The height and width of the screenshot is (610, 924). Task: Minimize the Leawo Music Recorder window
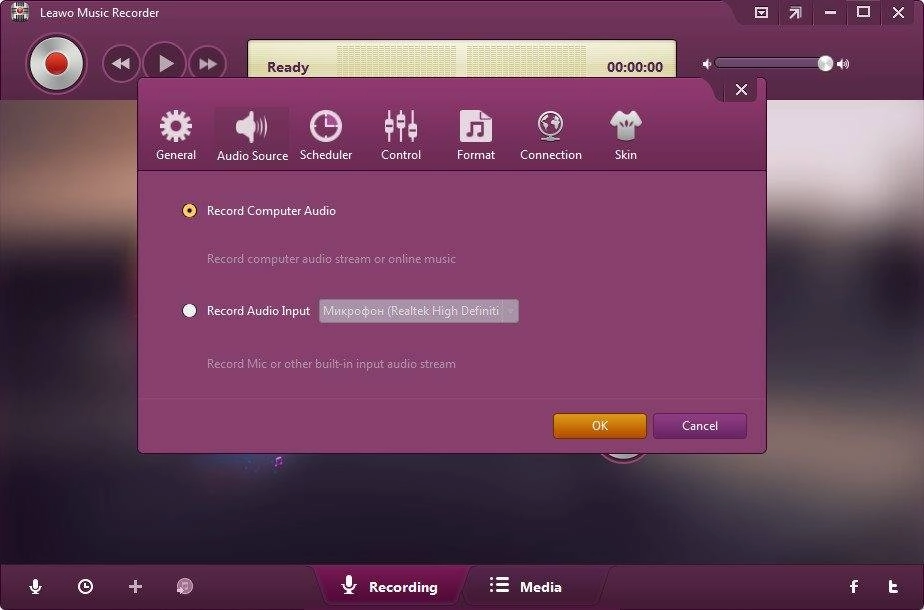[830, 12]
